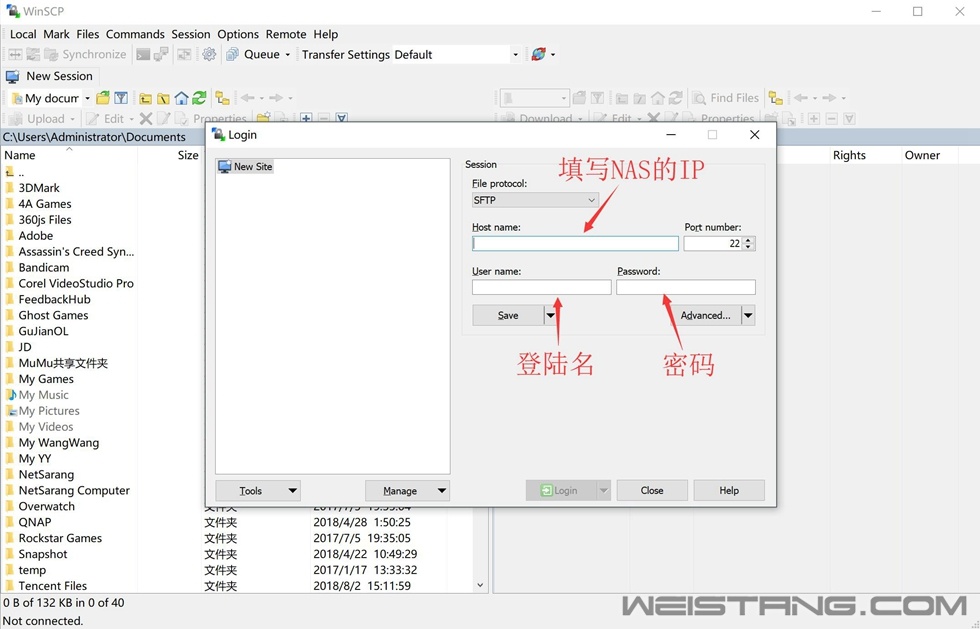Click the local forward arrow icon
Image resolution: width=980 pixels, height=629 pixels.
pos(276,98)
